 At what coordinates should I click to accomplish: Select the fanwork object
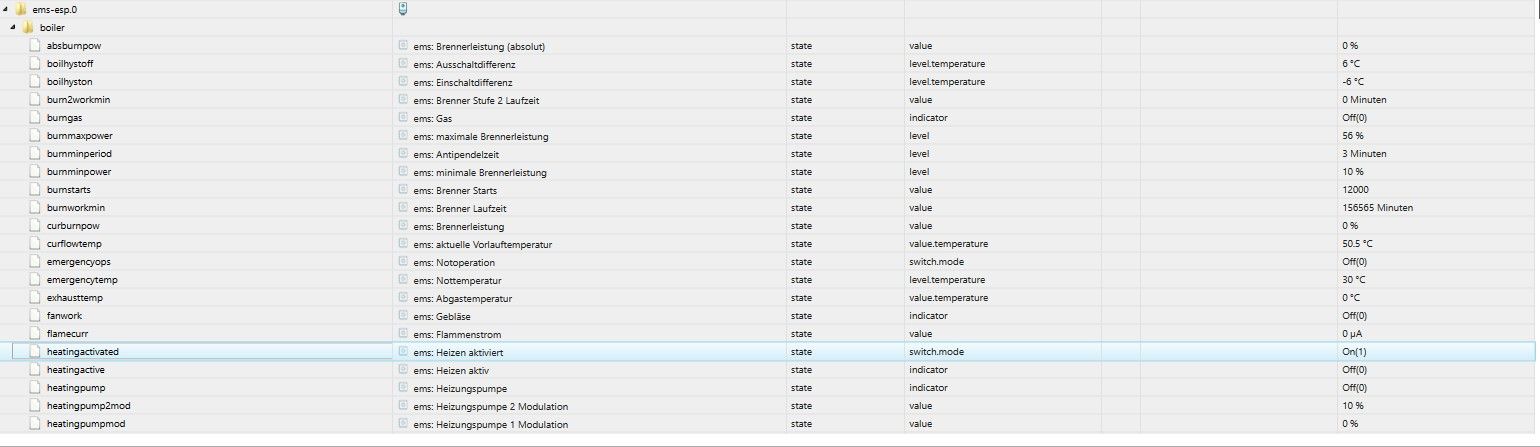65,316
